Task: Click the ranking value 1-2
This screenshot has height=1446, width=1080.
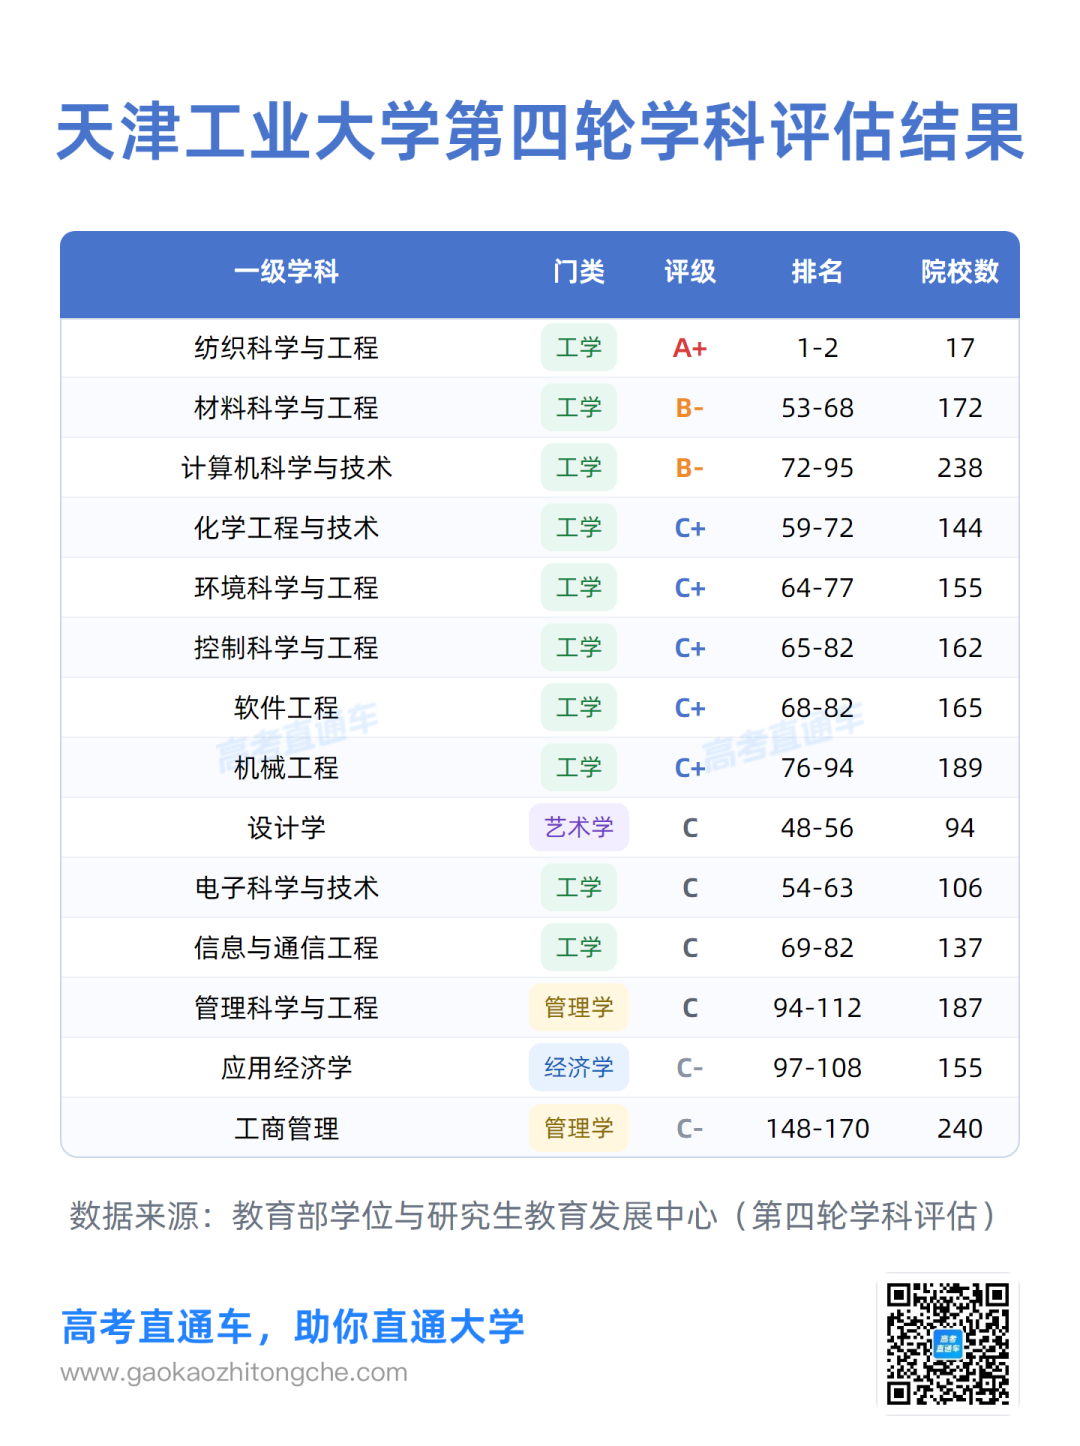Action: [818, 348]
